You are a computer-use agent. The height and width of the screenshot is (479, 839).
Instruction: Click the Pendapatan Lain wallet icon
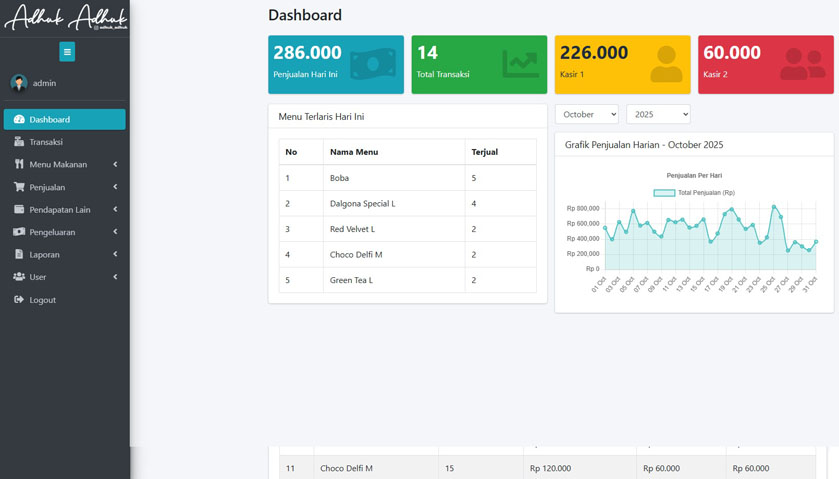19,210
